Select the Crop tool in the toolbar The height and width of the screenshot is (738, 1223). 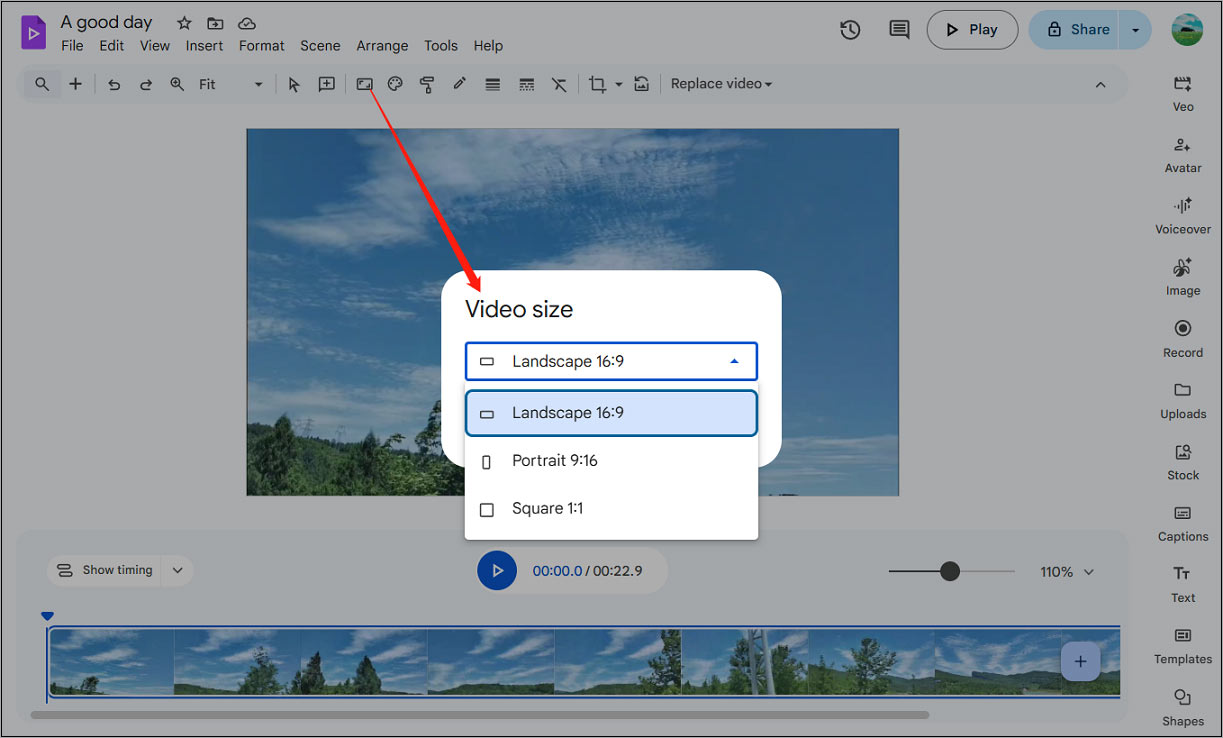[x=599, y=84]
